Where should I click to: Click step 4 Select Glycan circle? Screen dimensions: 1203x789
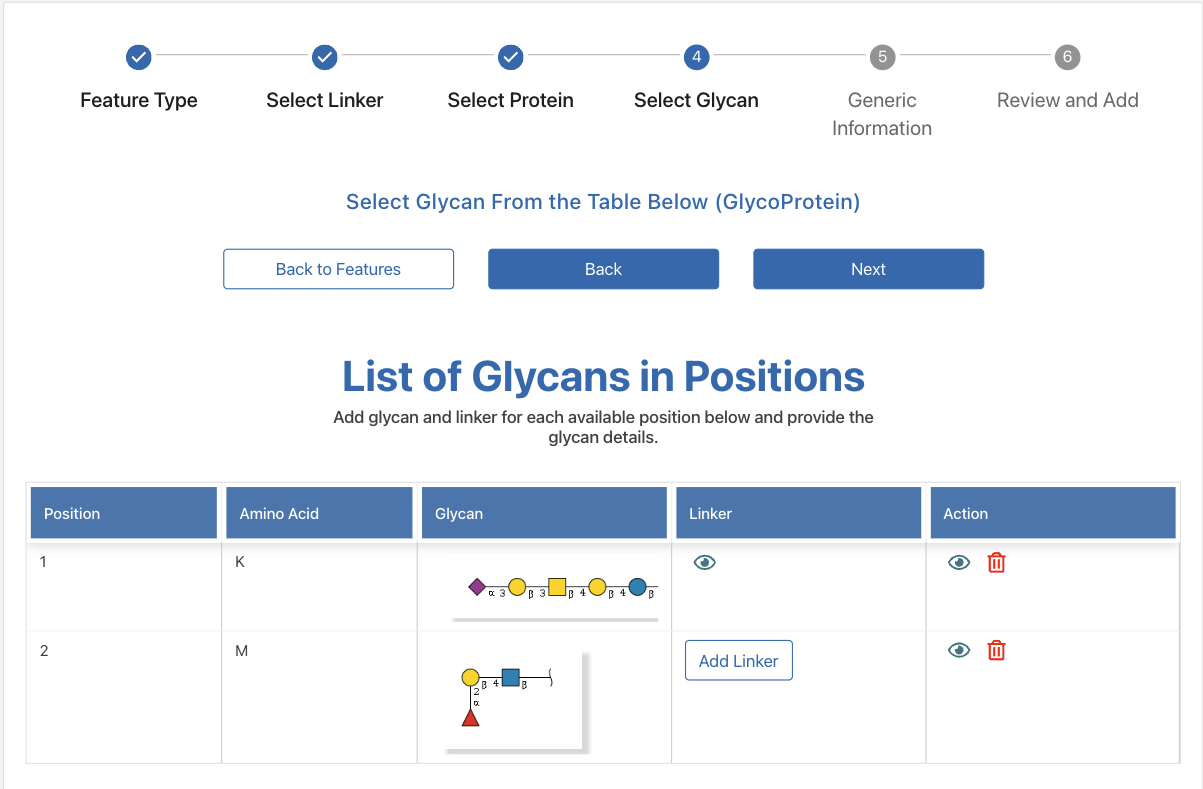[696, 57]
